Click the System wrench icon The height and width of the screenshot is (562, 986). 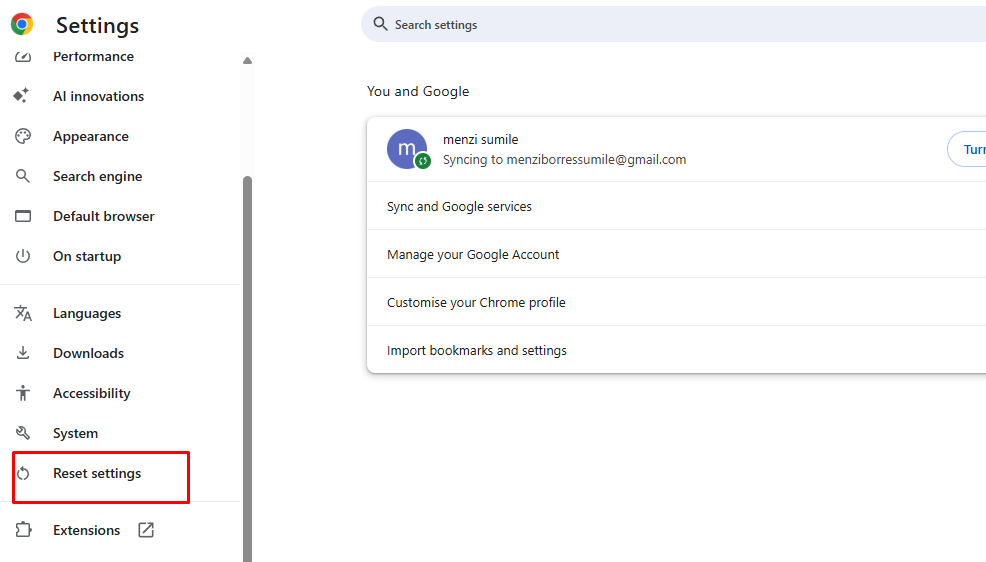coord(22,433)
